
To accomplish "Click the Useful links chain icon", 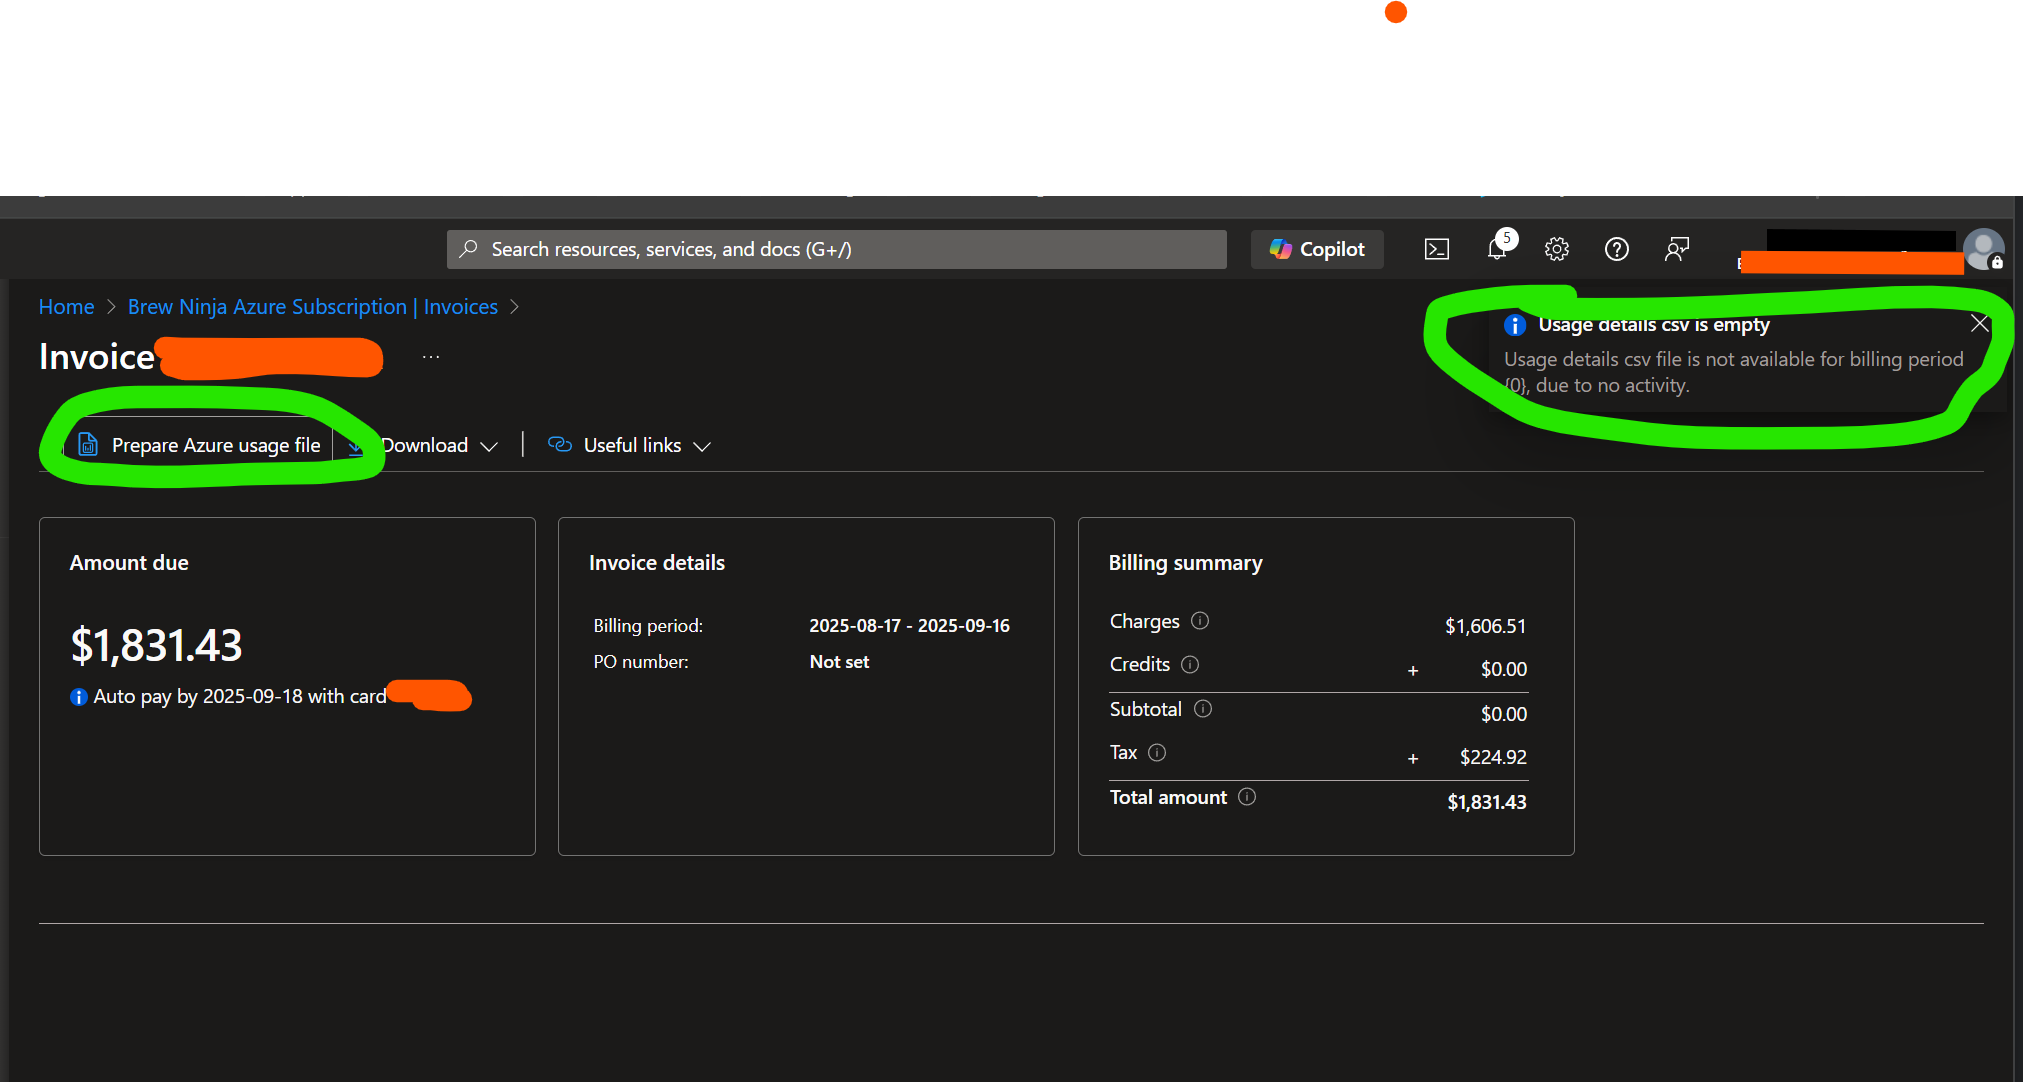I will (560, 445).
